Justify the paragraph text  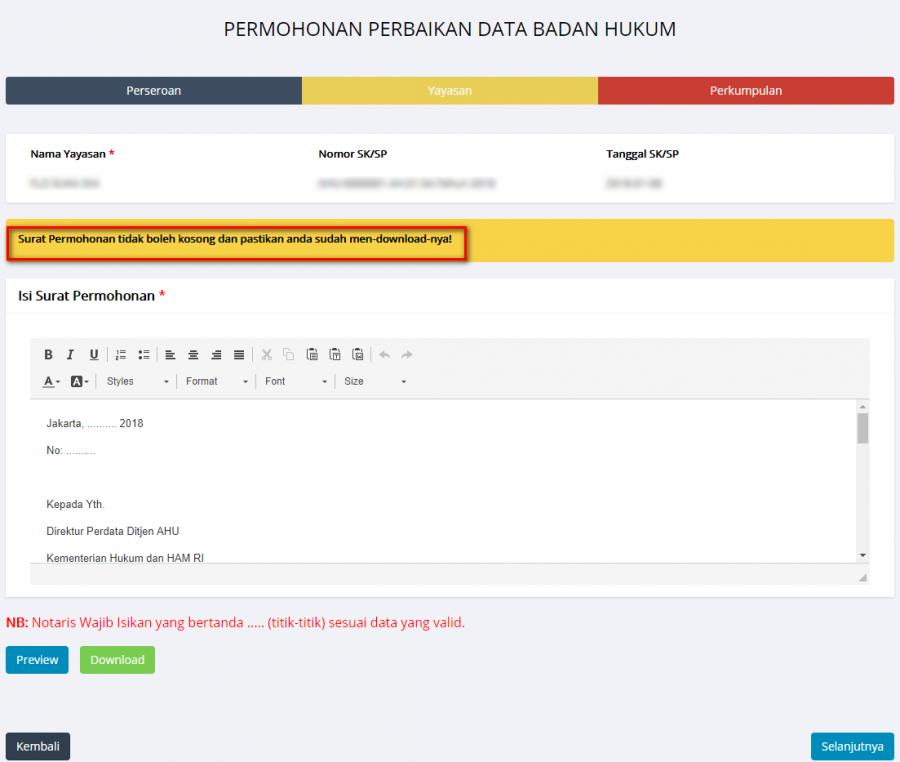tap(239, 355)
